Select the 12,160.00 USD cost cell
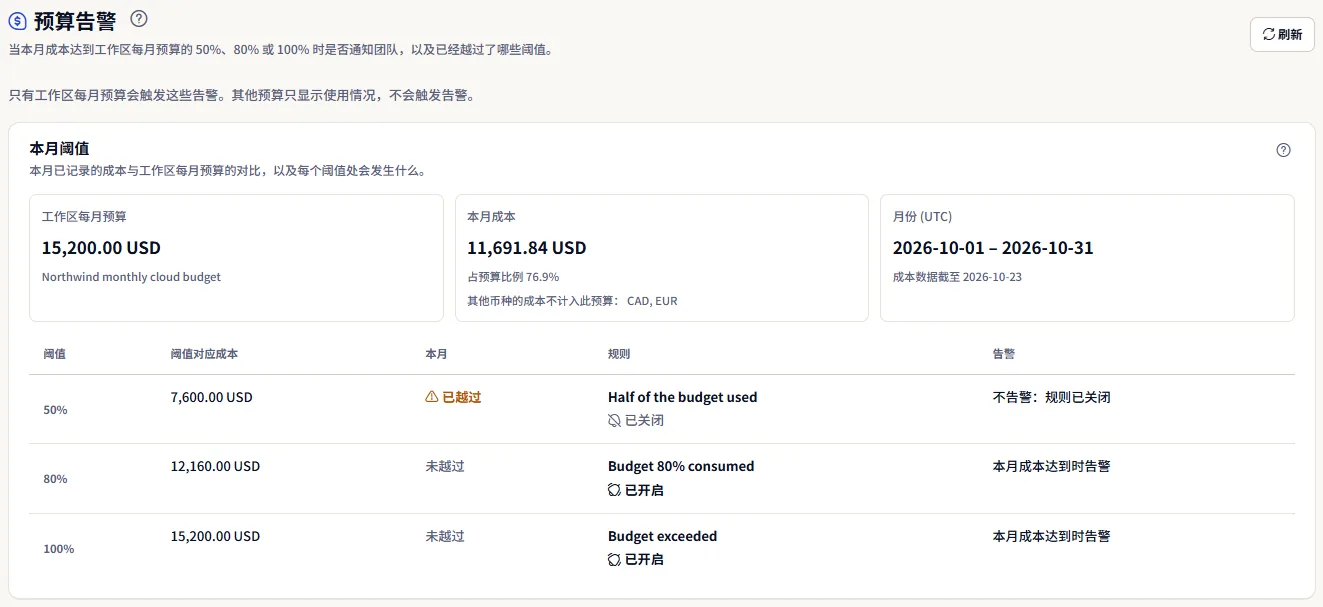Screen dimensions: 1323x607 click(215, 466)
